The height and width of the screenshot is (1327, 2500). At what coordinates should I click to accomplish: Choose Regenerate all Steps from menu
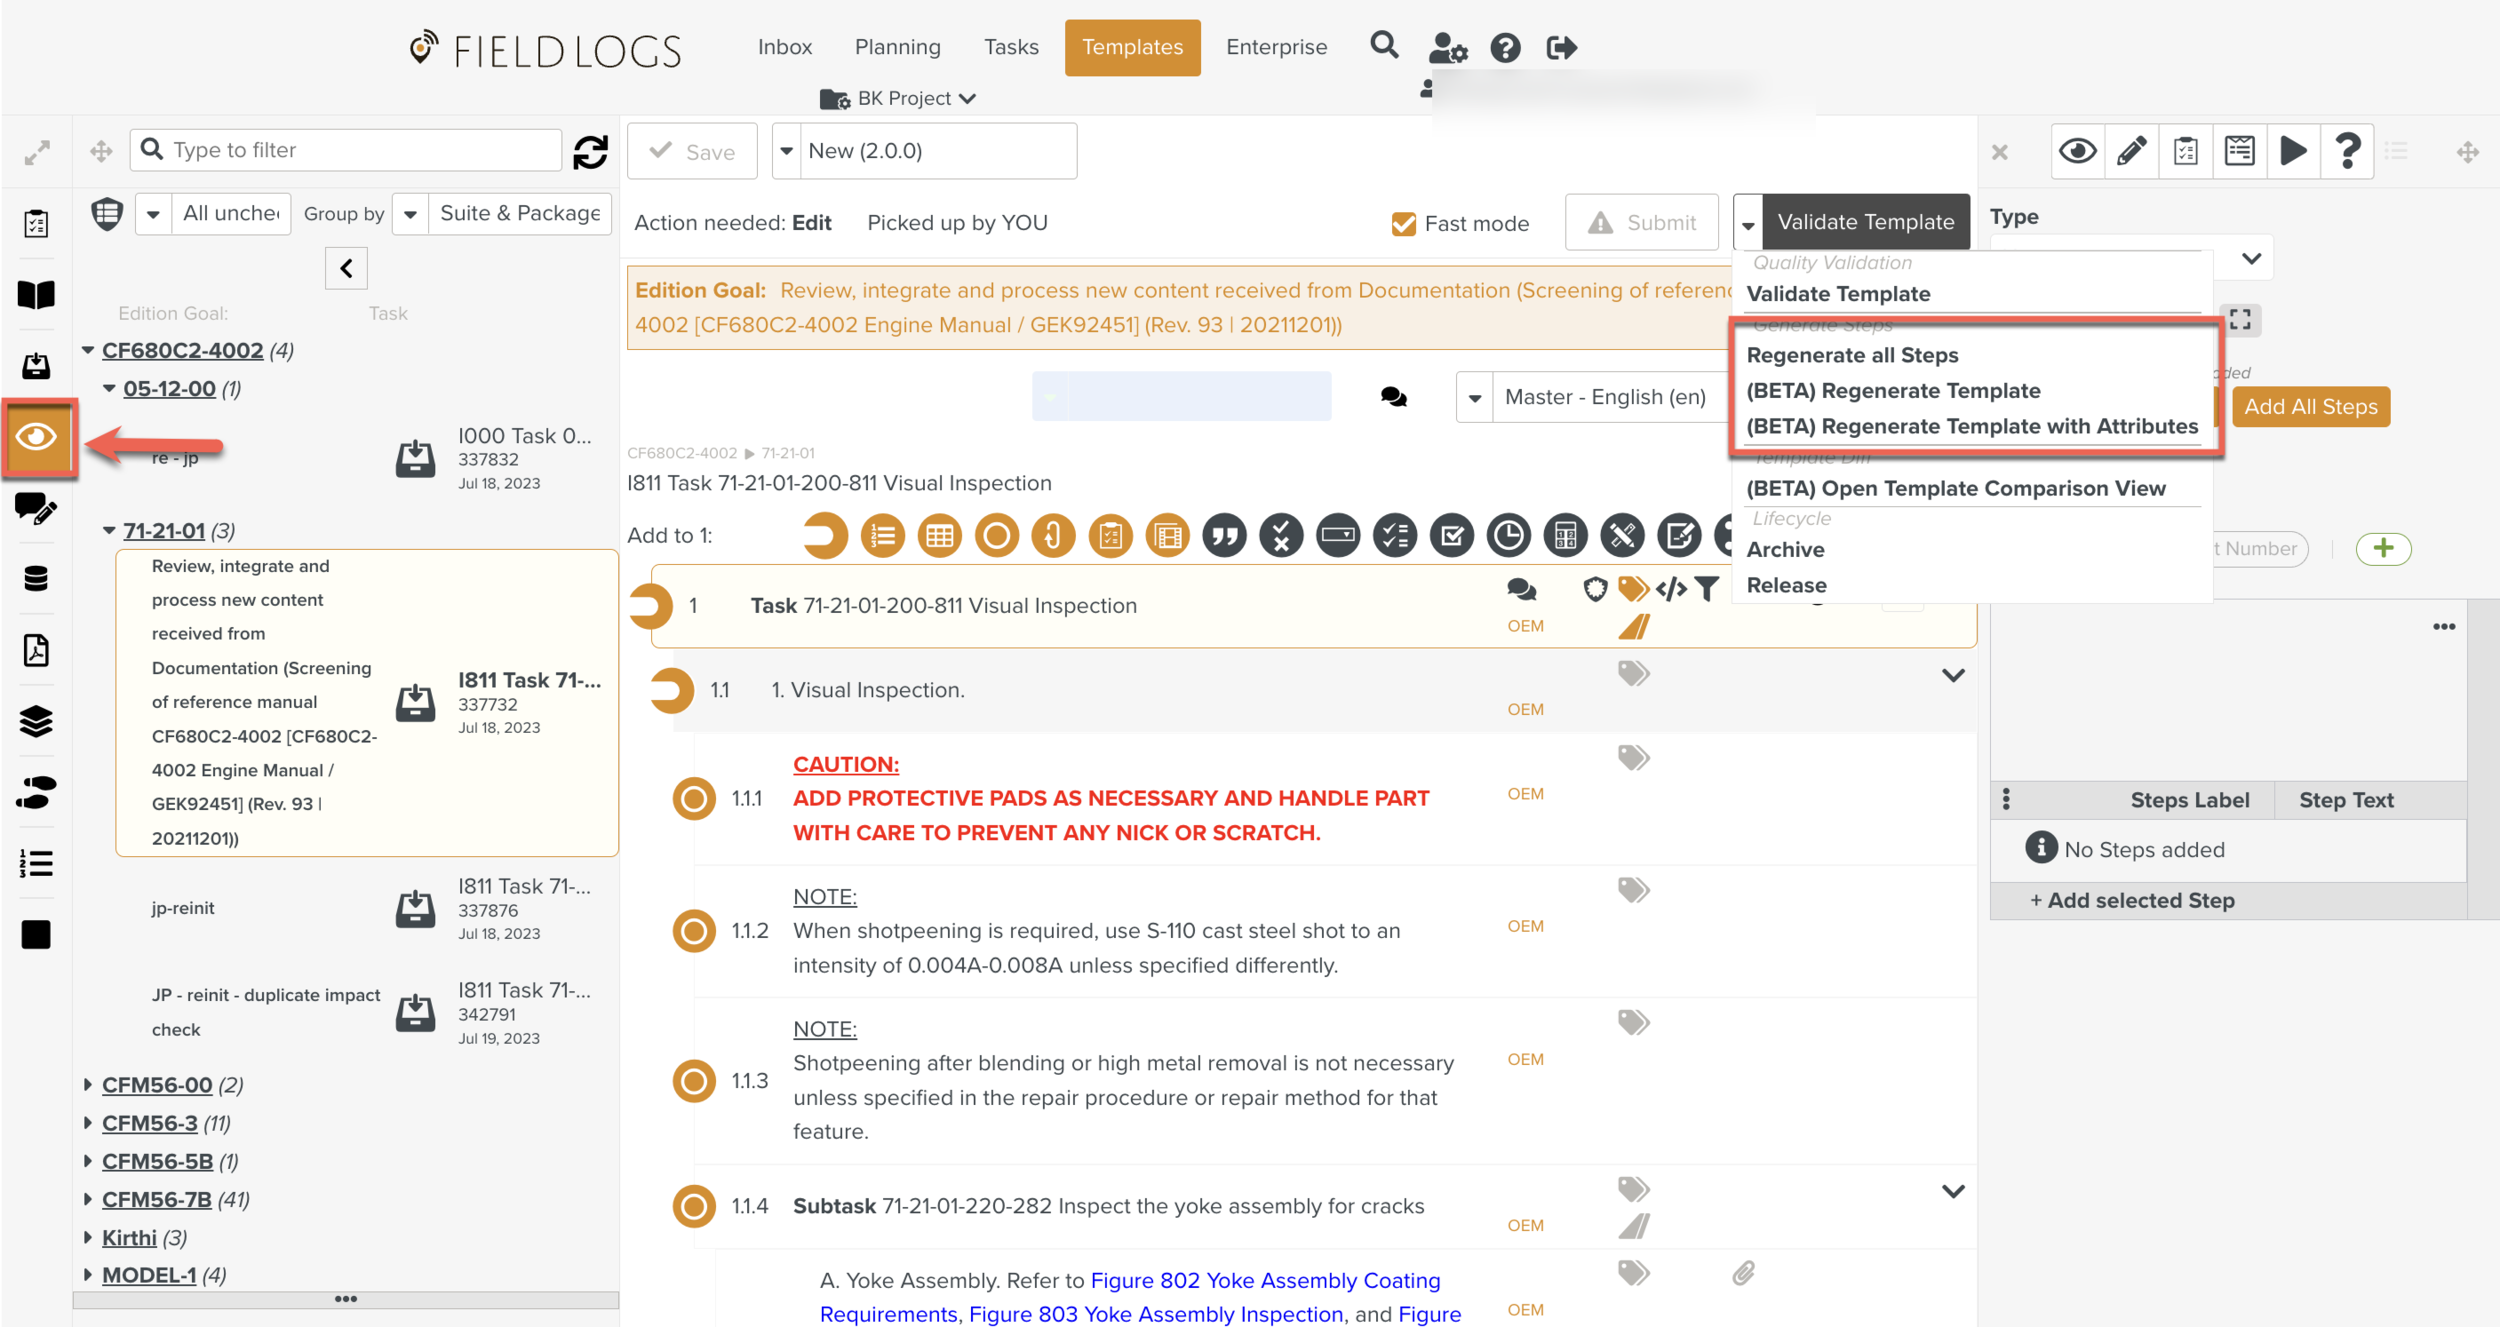point(1852,355)
